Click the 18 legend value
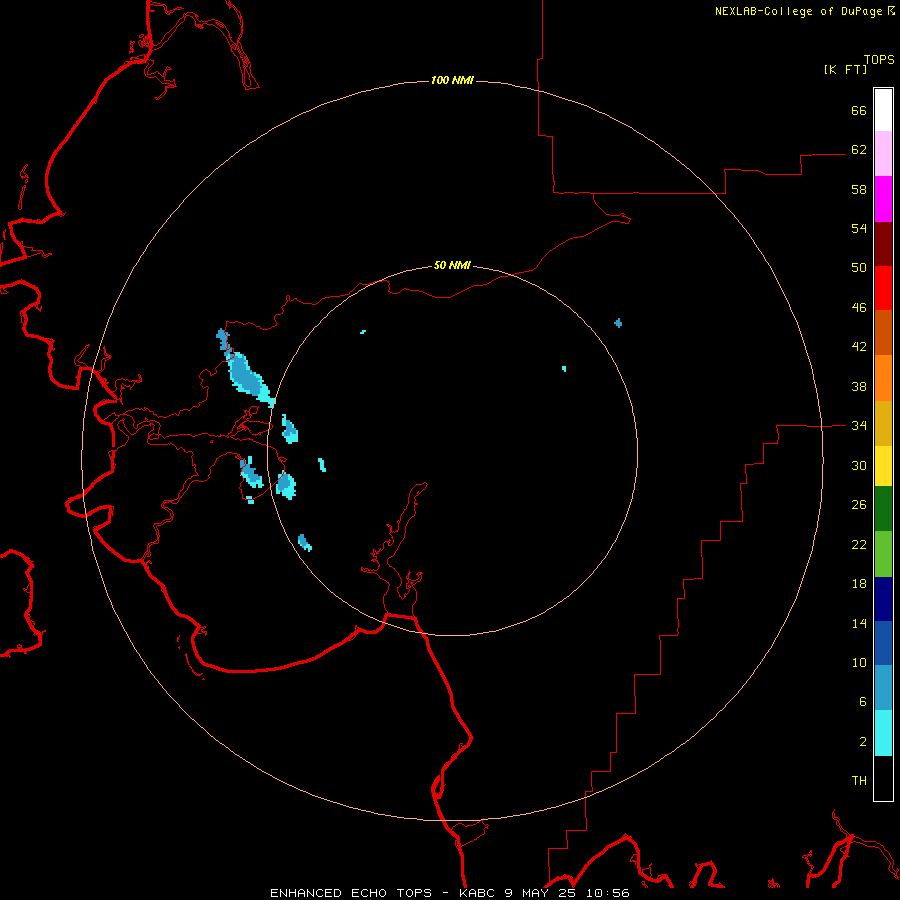The width and height of the screenshot is (900, 900). click(x=859, y=584)
